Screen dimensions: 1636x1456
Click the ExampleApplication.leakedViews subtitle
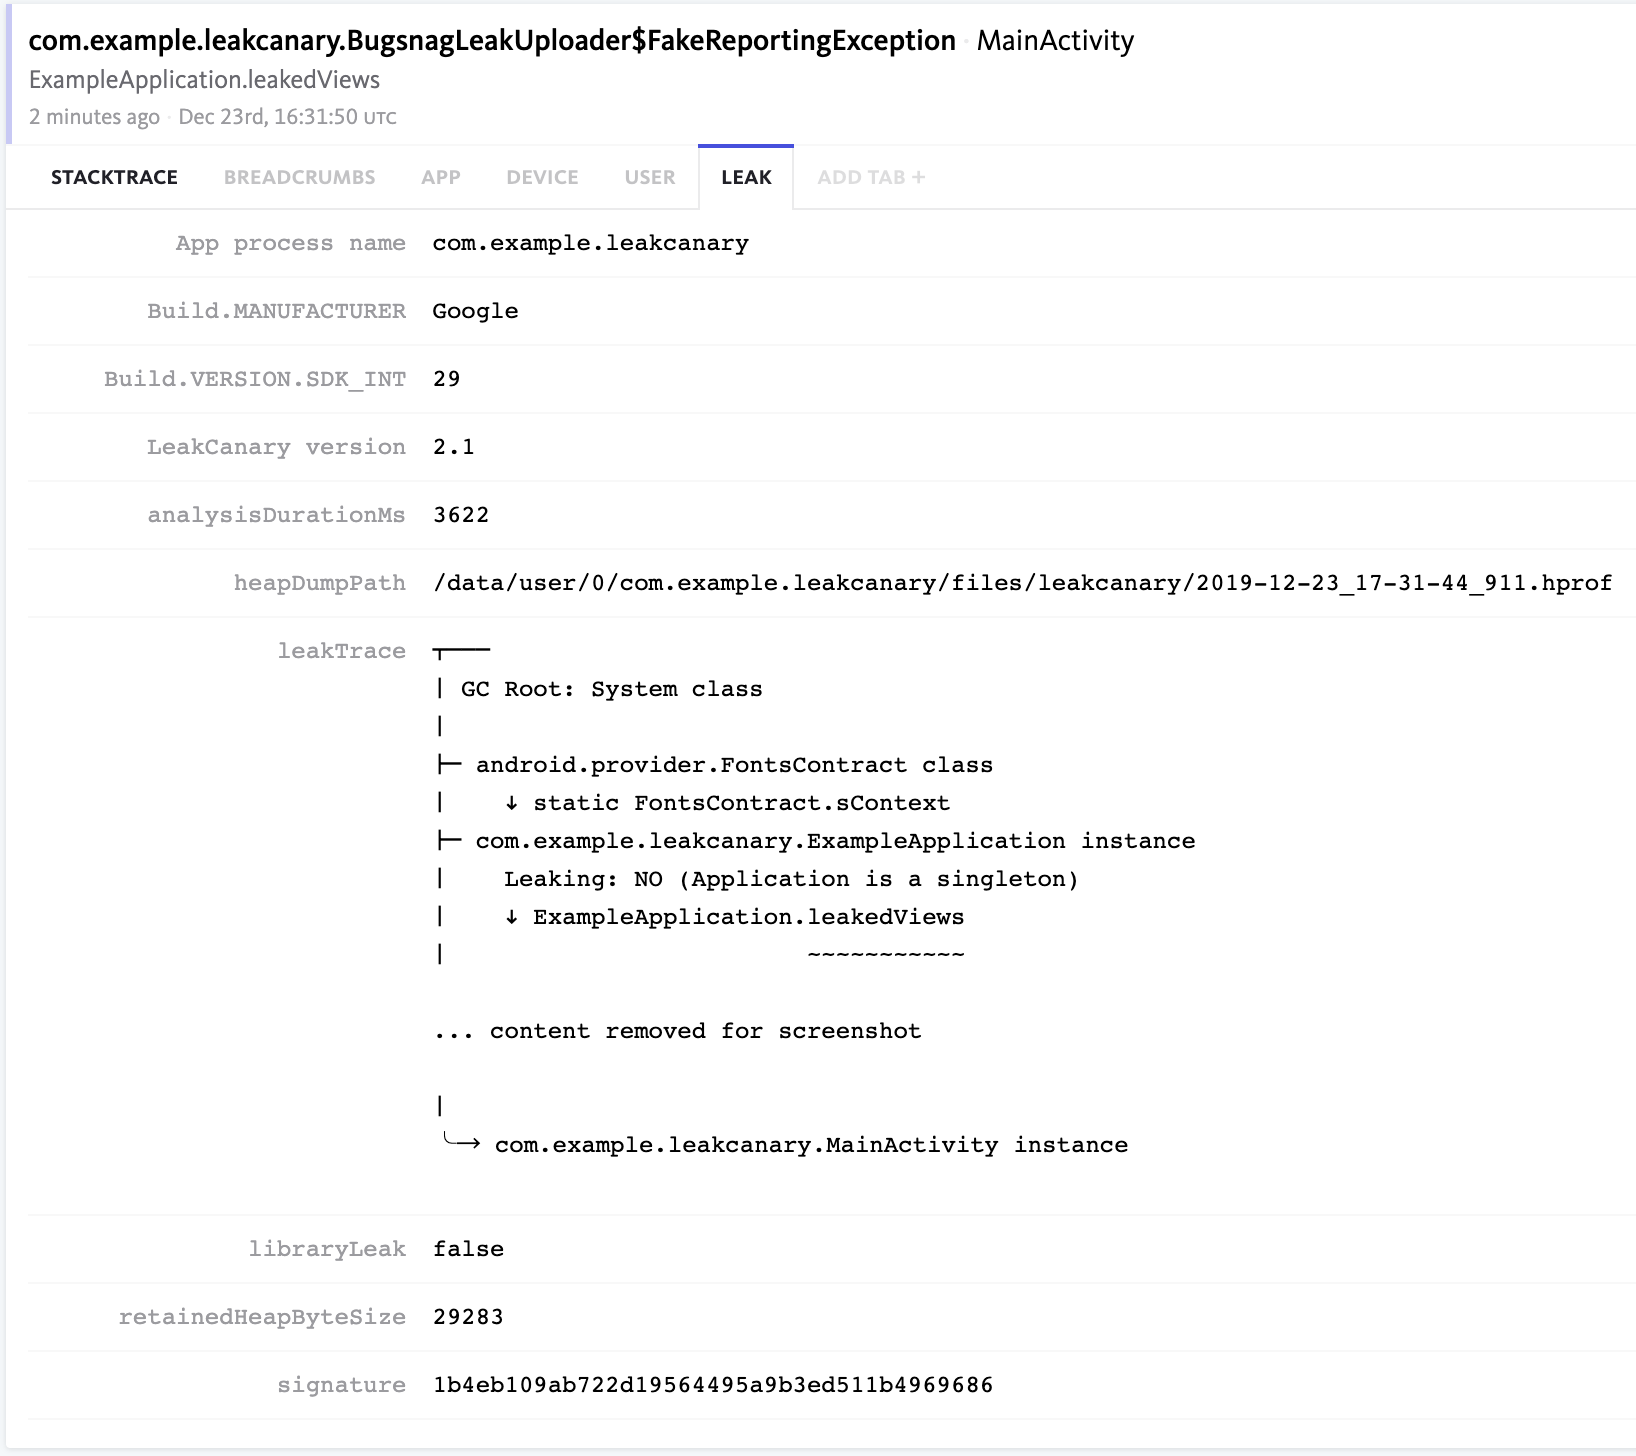tap(204, 80)
